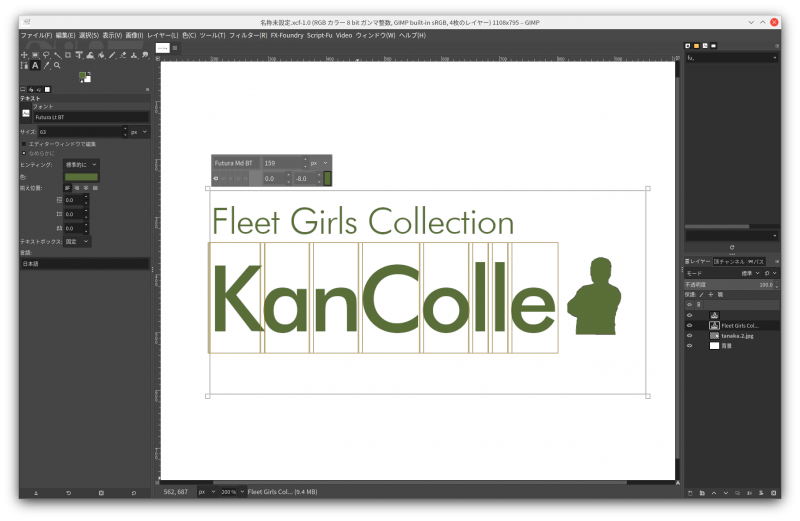Switch to the チャンネル (Channels) tab

pos(730,261)
